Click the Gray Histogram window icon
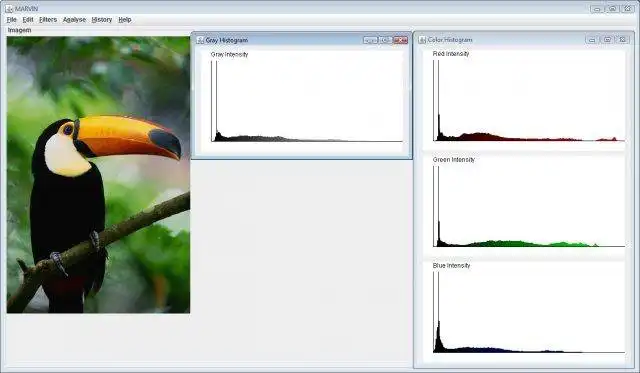The height and width of the screenshot is (373, 640). click(x=200, y=40)
